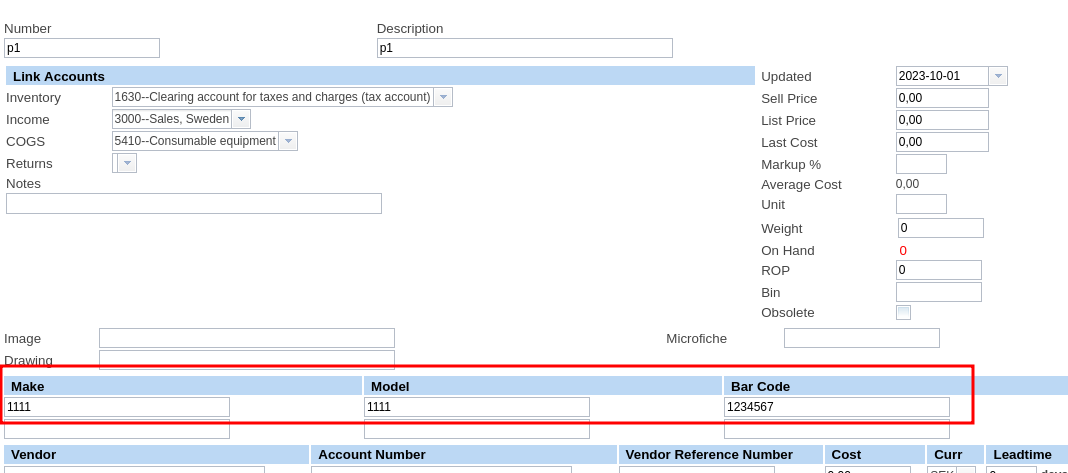
Task: Click the empty second-row Bar Code field
Action: click(836, 429)
